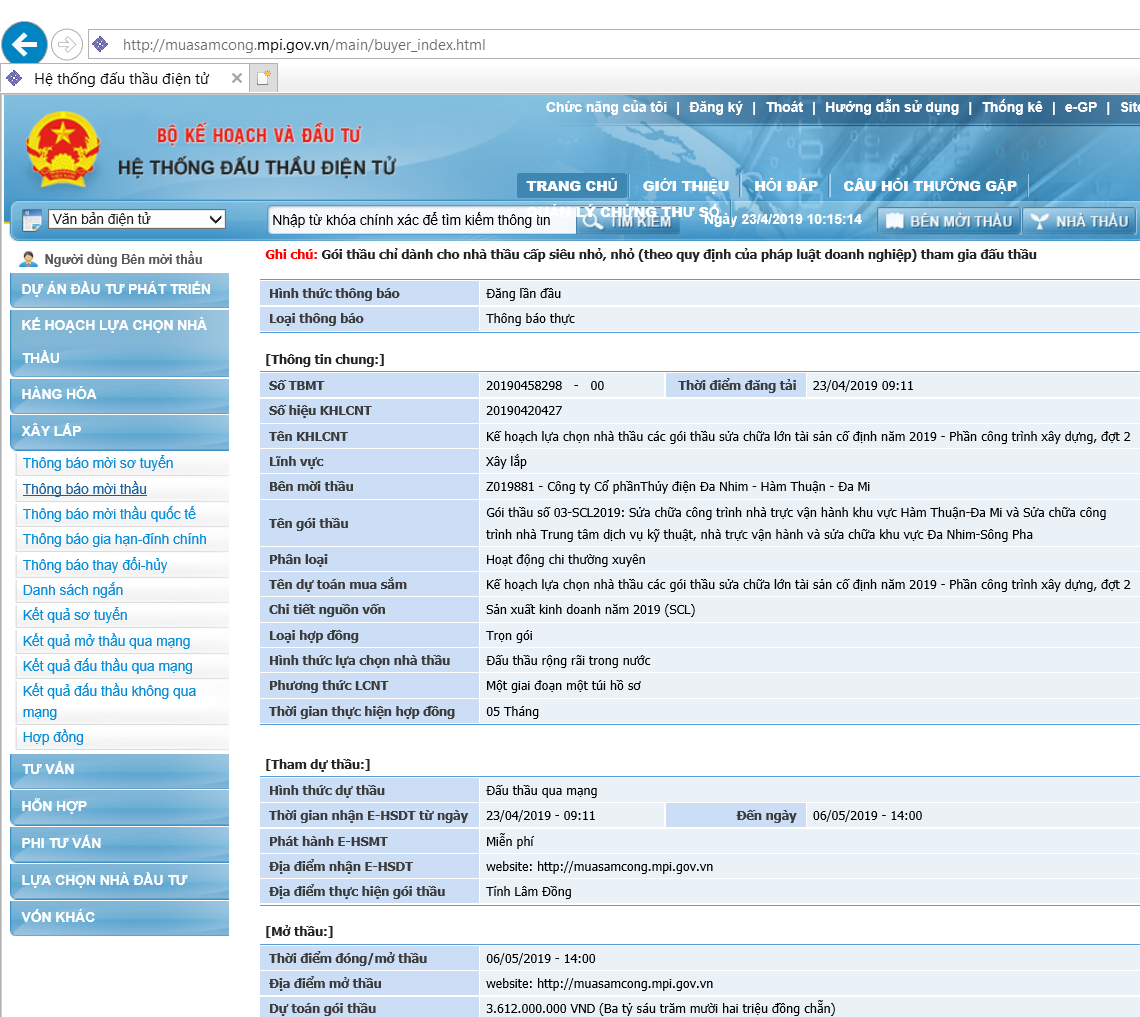Image resolution: width=1140 pixels, height=1017 pixels.
Task: Open Hướng dẫn sử dụng link
Action: tap(891, 108)
